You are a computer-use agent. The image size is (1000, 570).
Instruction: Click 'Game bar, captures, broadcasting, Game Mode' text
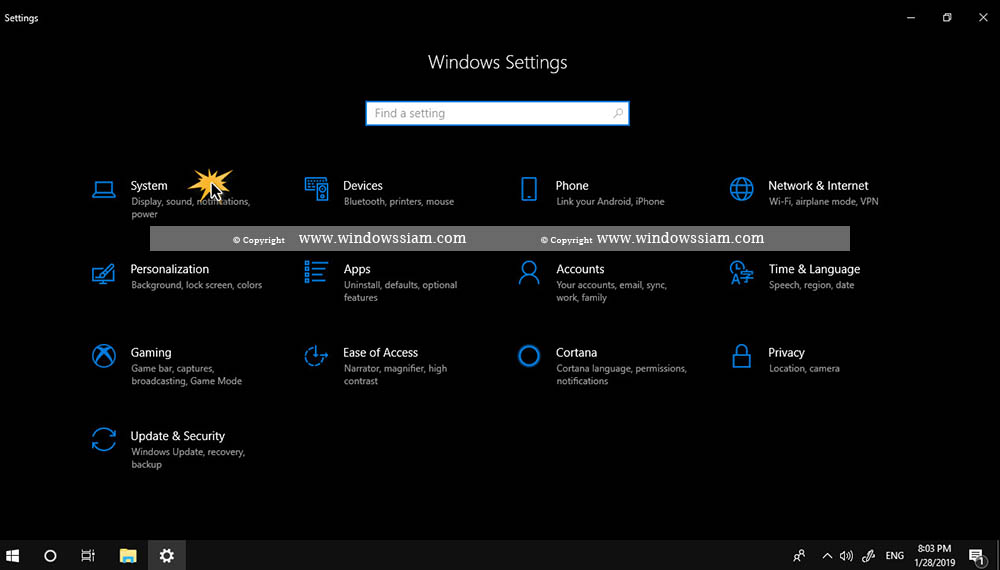coord(186,375)
